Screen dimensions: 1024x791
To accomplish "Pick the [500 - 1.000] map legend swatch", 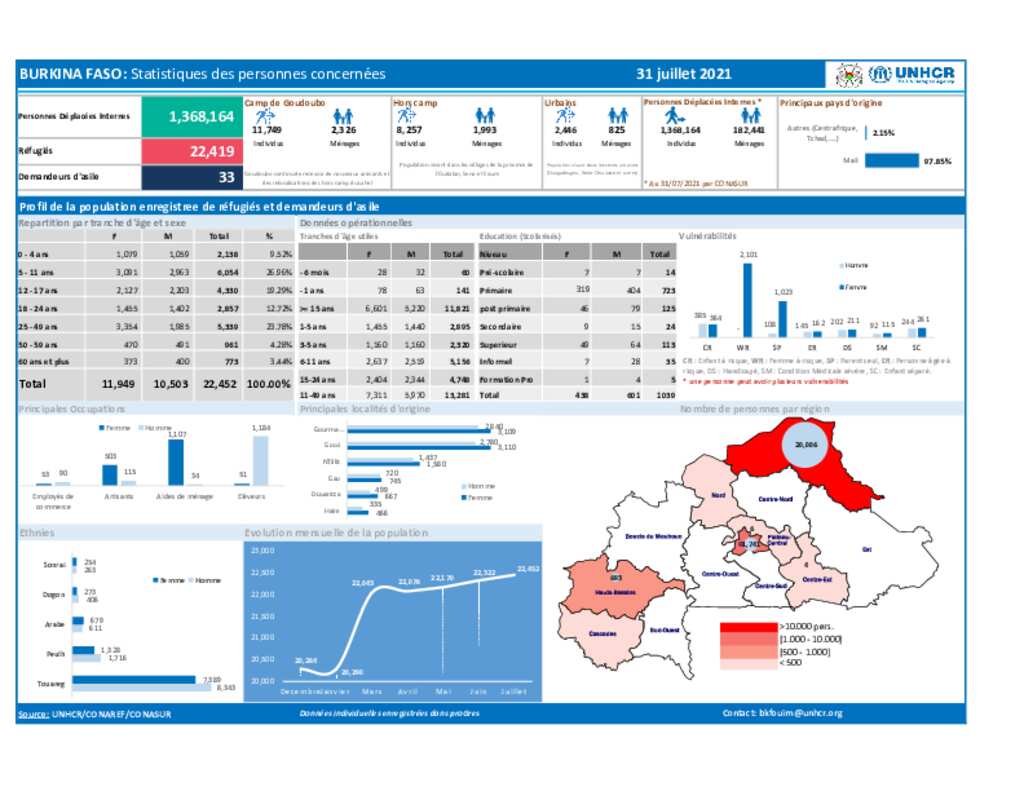I will (748, 652).
